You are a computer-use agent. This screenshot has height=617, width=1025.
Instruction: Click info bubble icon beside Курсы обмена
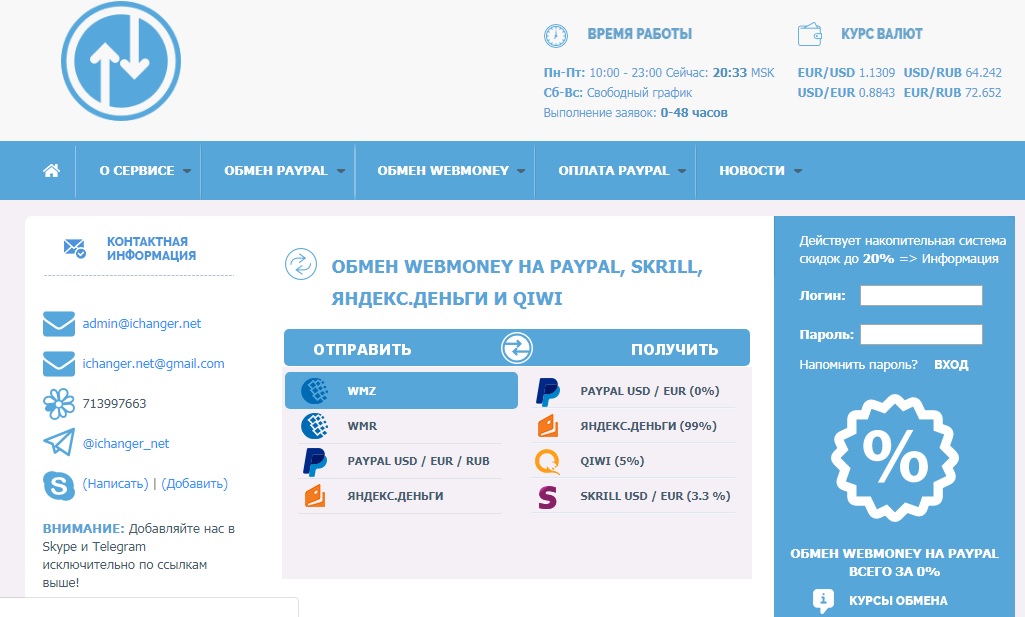pos(823,600)
